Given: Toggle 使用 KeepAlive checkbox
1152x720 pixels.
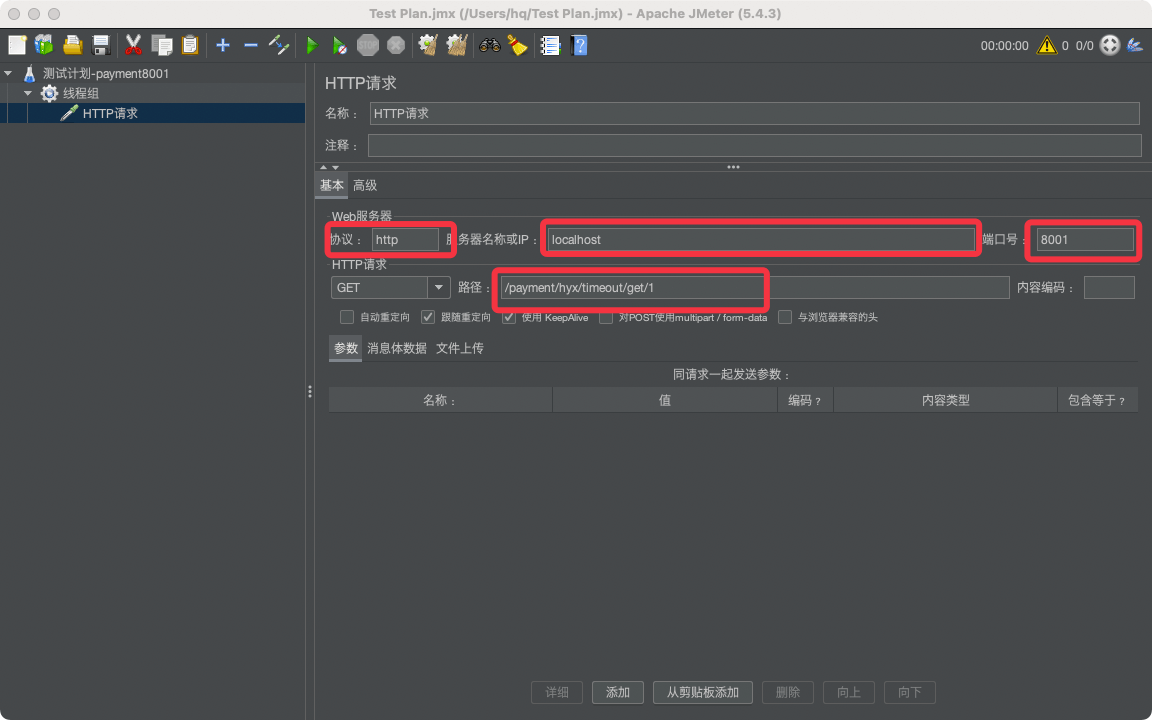Looking at the screenshot, I should 508,317.
